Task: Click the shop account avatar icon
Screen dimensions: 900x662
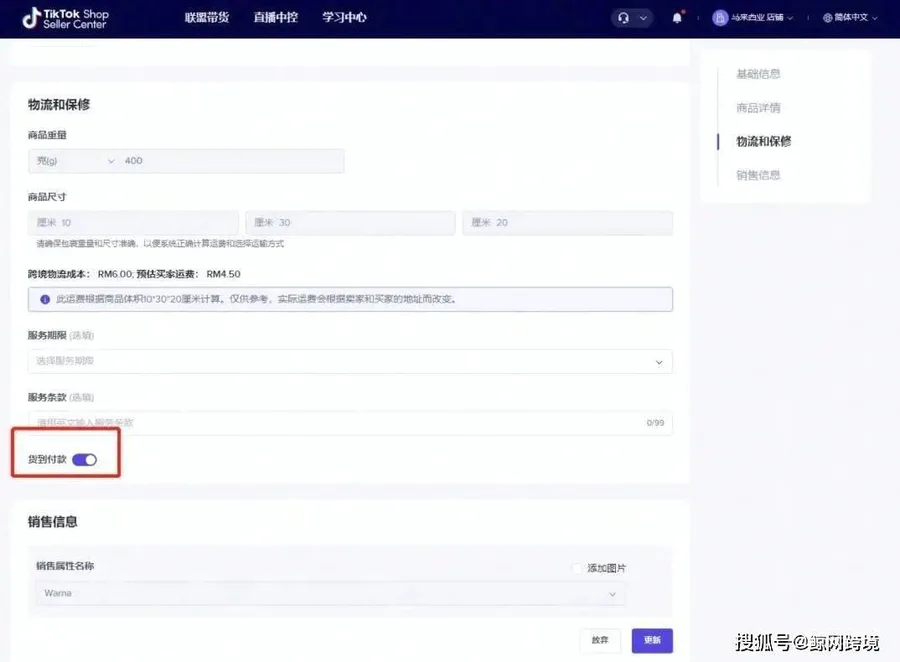Action: click(720, 18)
